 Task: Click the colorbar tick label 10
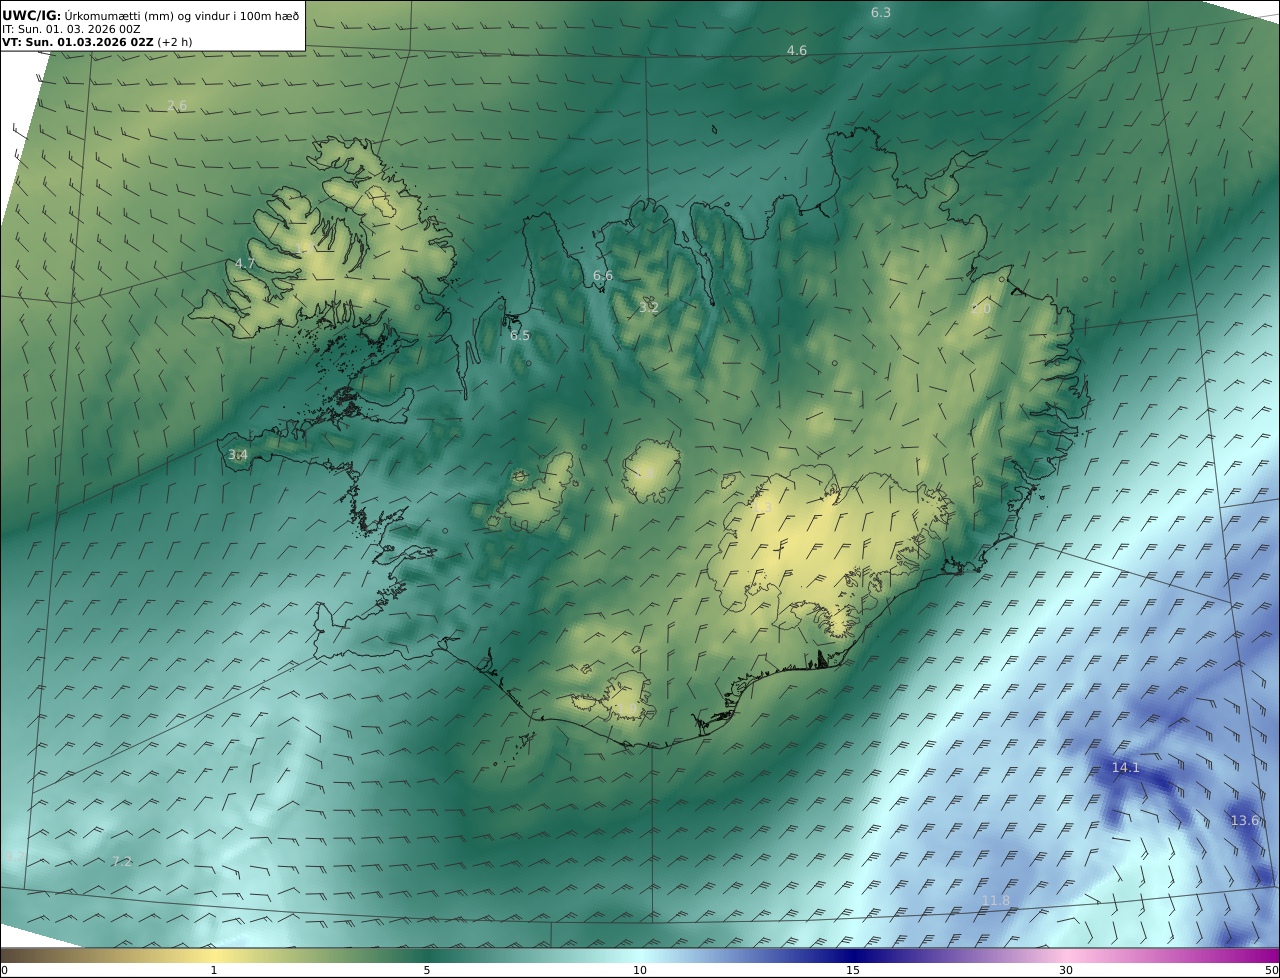(x=640, y=970)
